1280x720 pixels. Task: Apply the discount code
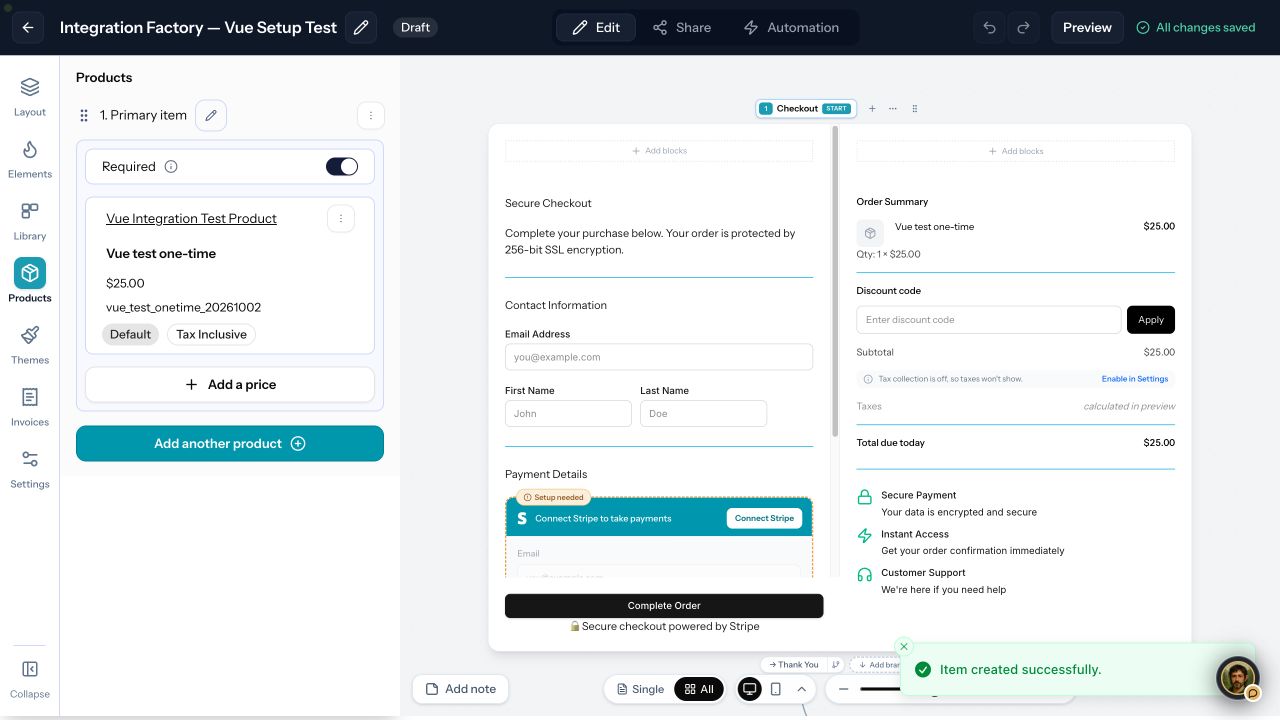(x=1151, y=320)
